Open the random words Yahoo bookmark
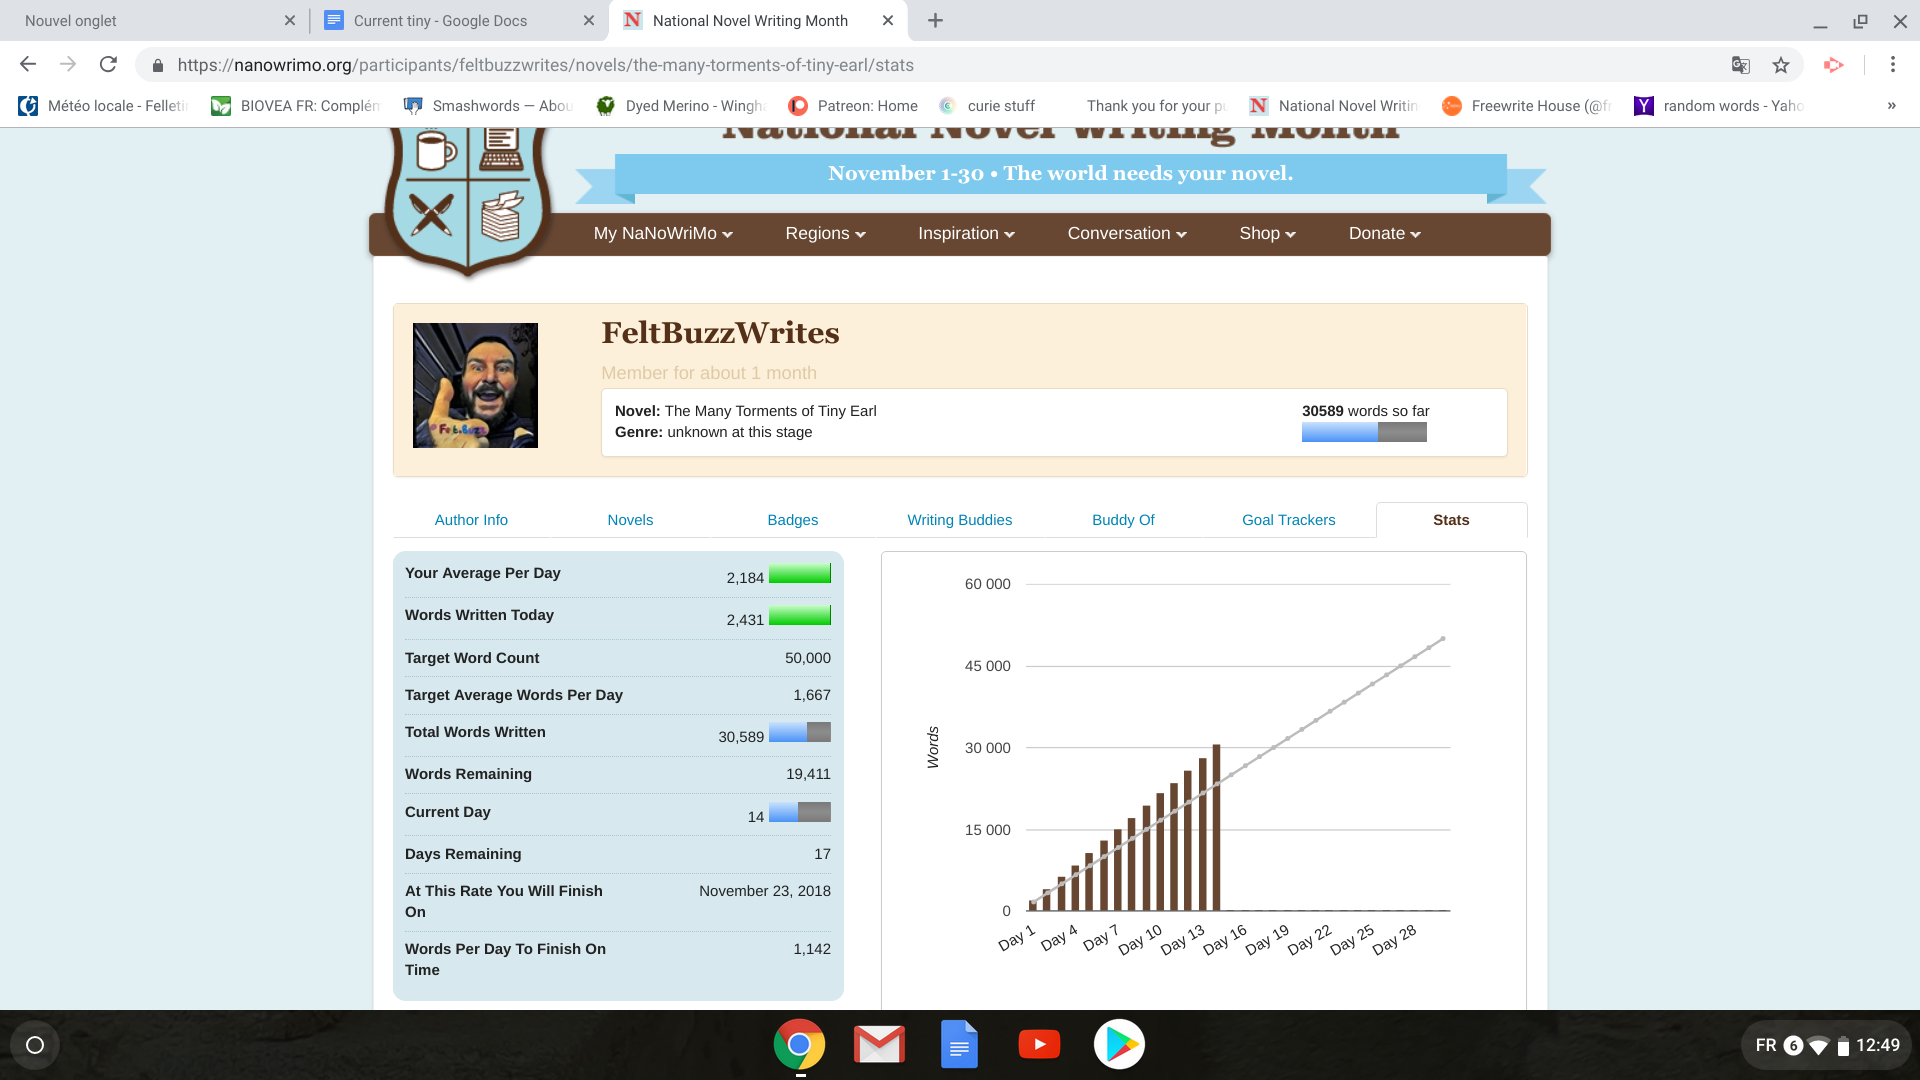Screen dimensions: 1920x1080 [x=1719, y=106]
